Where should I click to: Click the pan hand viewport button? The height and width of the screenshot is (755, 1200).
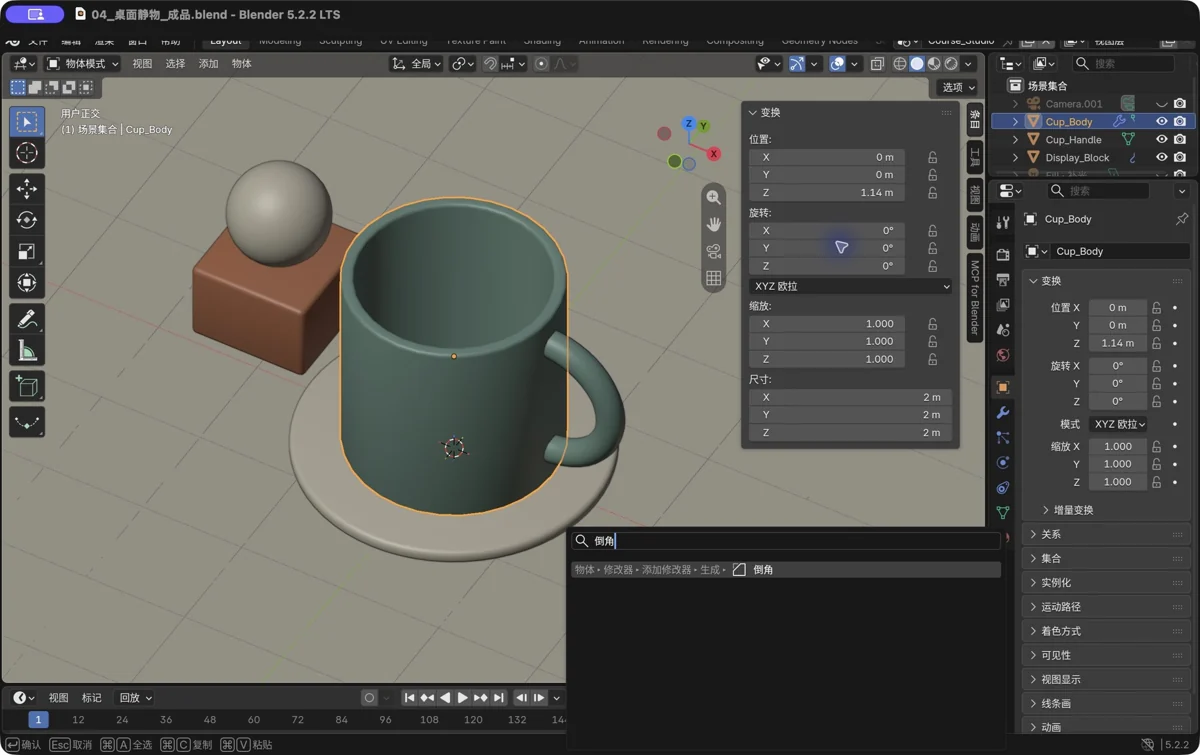click(713, 225)
